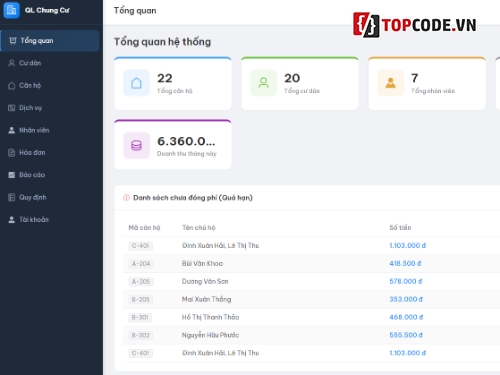Click the B-205 apartment code tag
Viewport: 500px width, 375px height.
pos(141,299)
